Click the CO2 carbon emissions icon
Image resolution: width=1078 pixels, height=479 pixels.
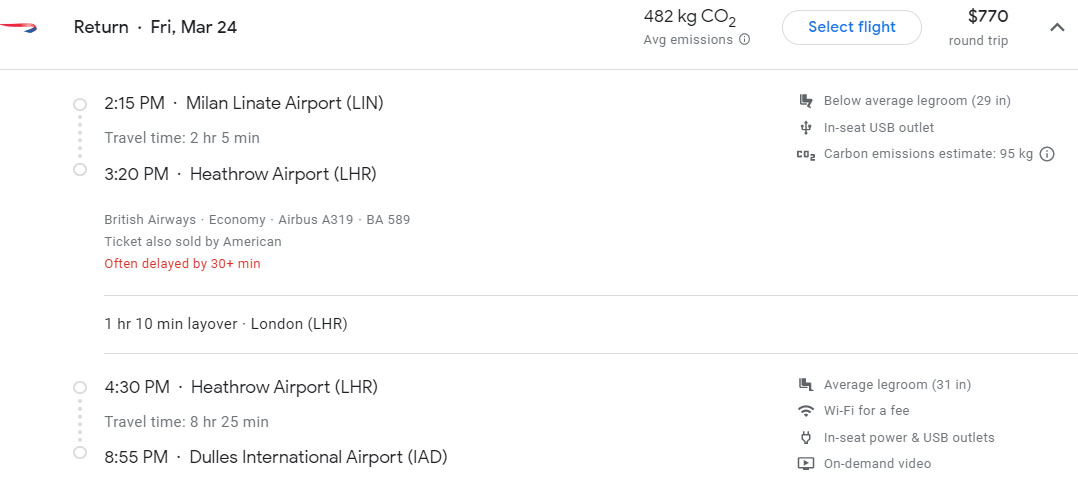click(x=806, y=155)
